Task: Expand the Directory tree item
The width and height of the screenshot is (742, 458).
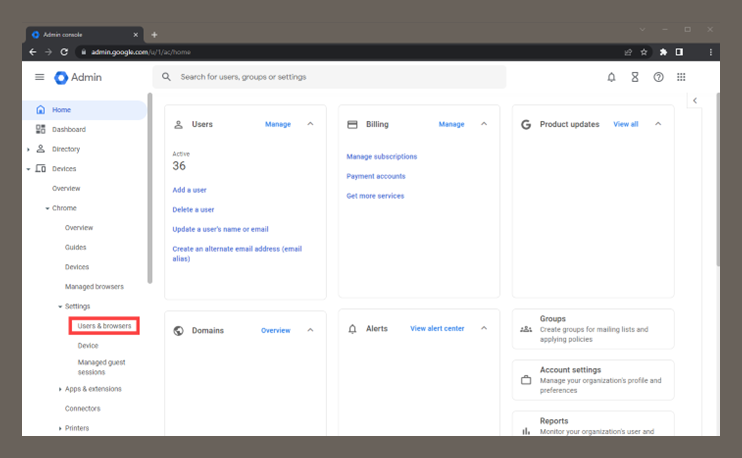Action: (x=29, y=149)
